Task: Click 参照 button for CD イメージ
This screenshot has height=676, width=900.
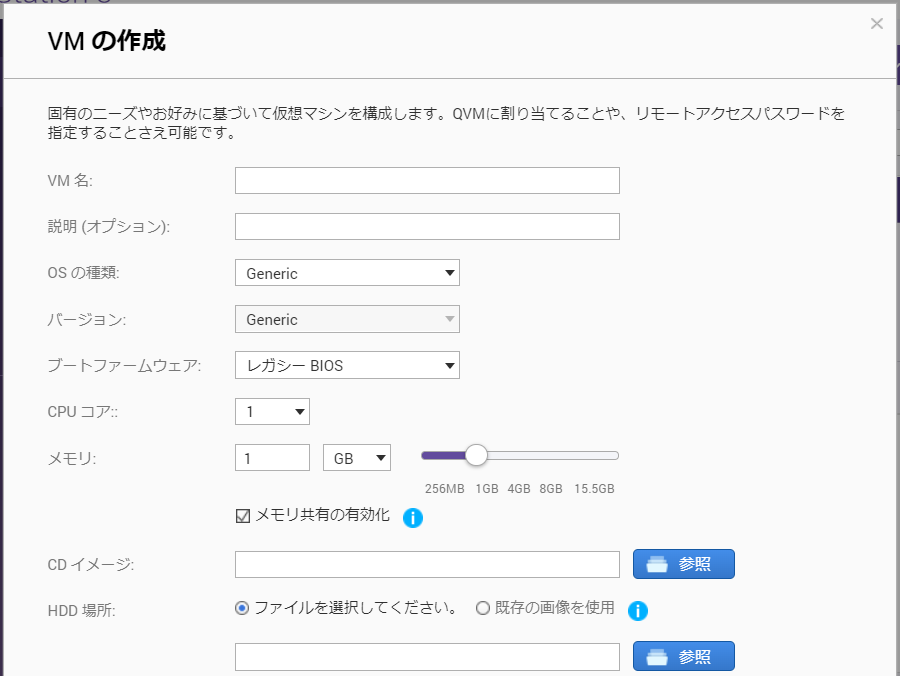Action: 684,564
